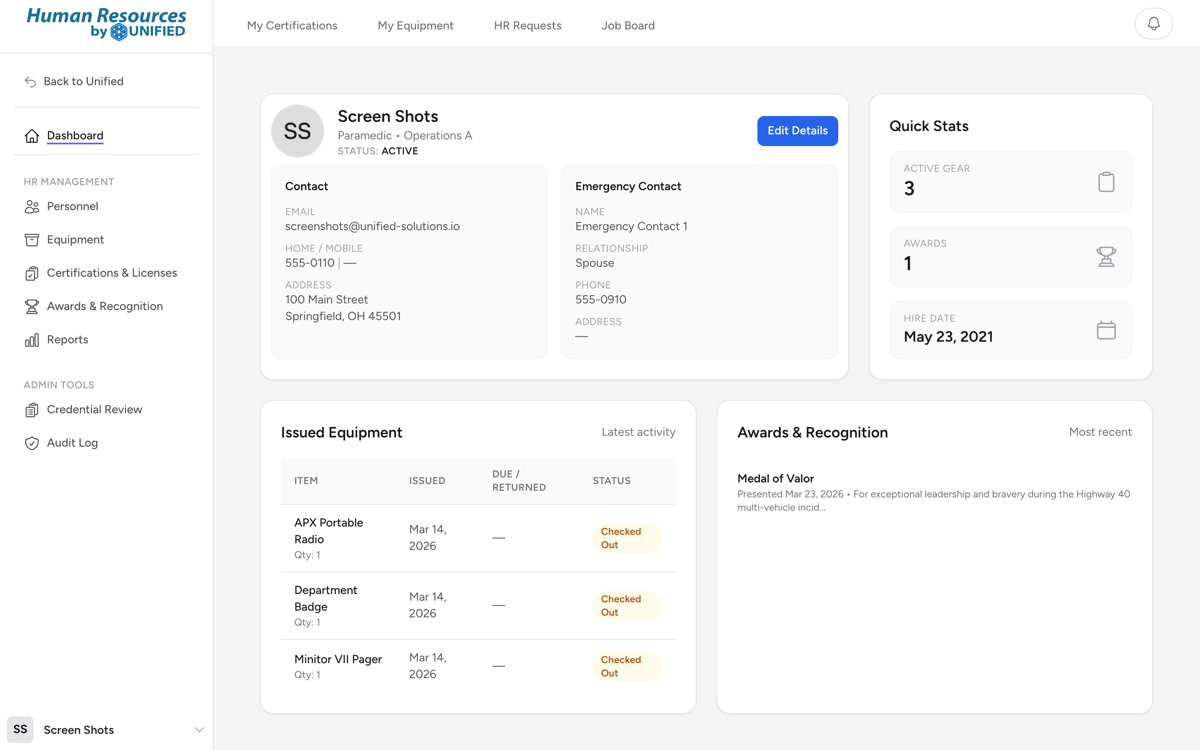Click the Equipment box icon in sidebar
Screen dimensions: 1200x750
(32, 240)
